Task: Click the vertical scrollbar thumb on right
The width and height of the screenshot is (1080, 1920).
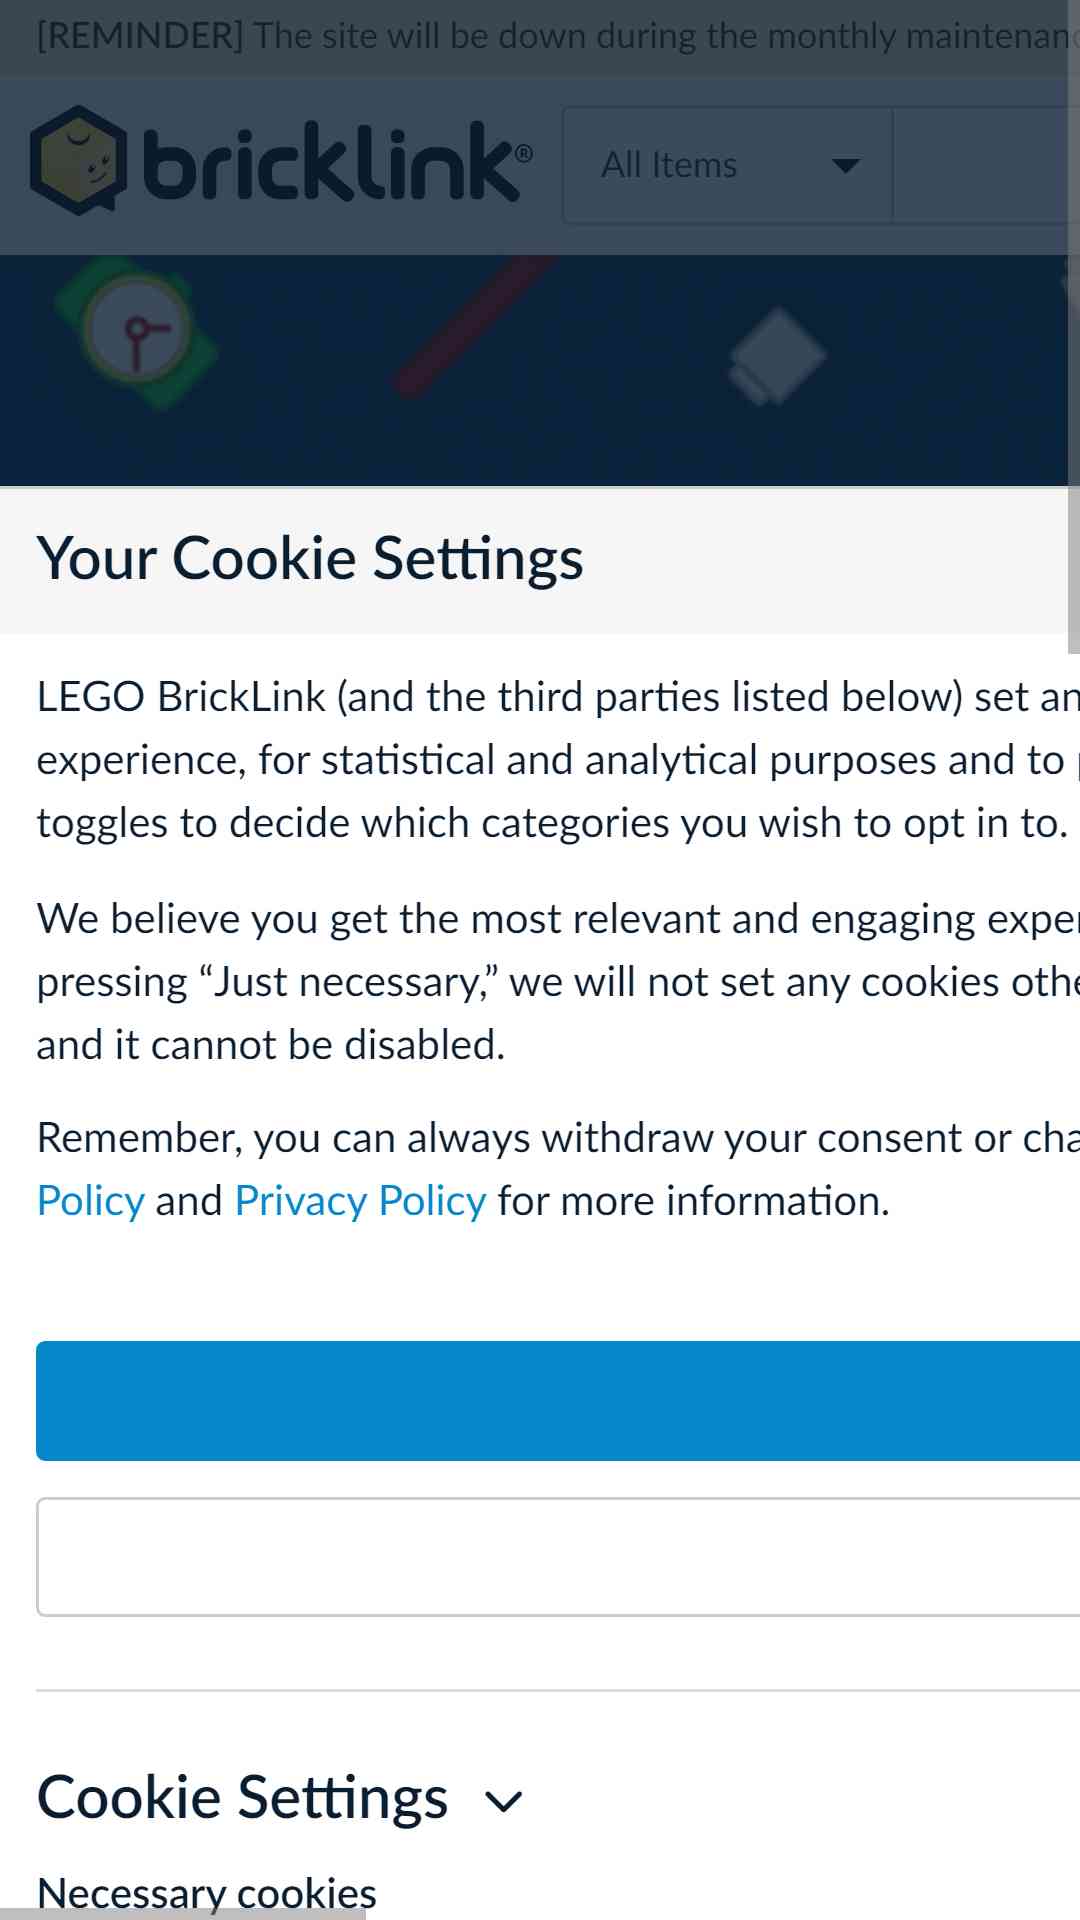Action: 1074,327
